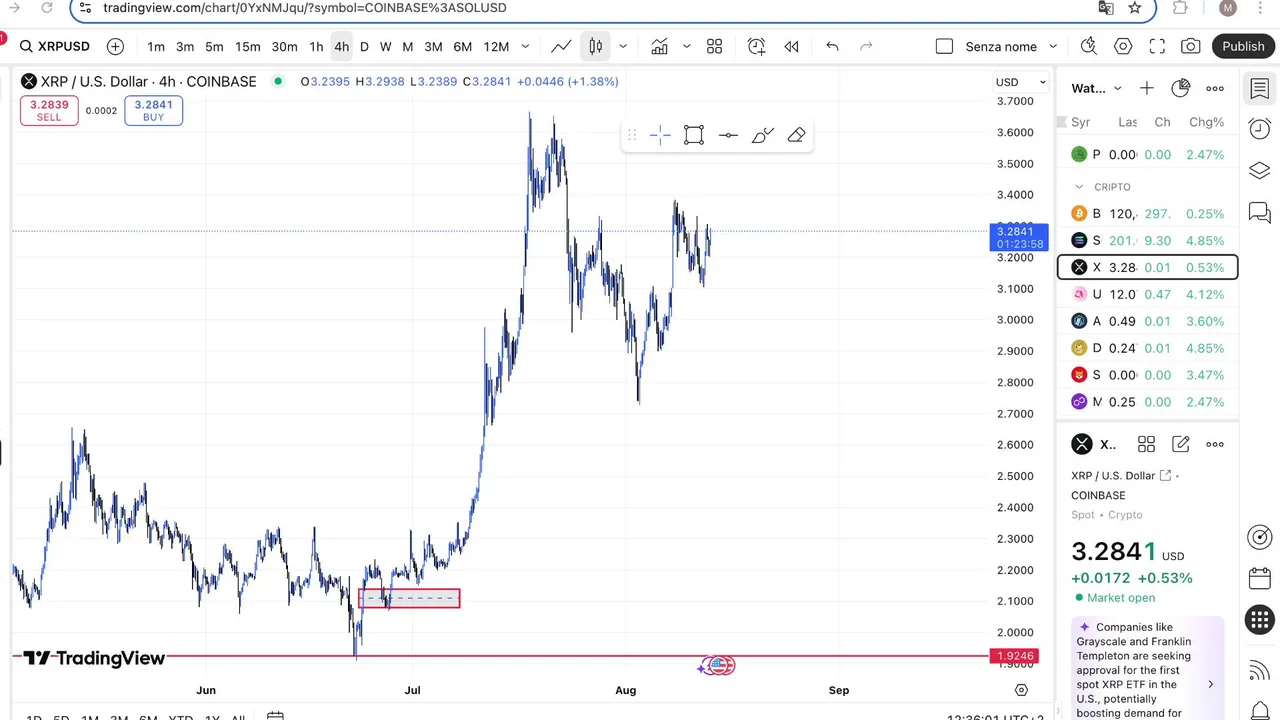Open the Watchlist panel icon in right sidebar
The height and width of the screenshot is (720, 1280).
(x=1260, y=88)
